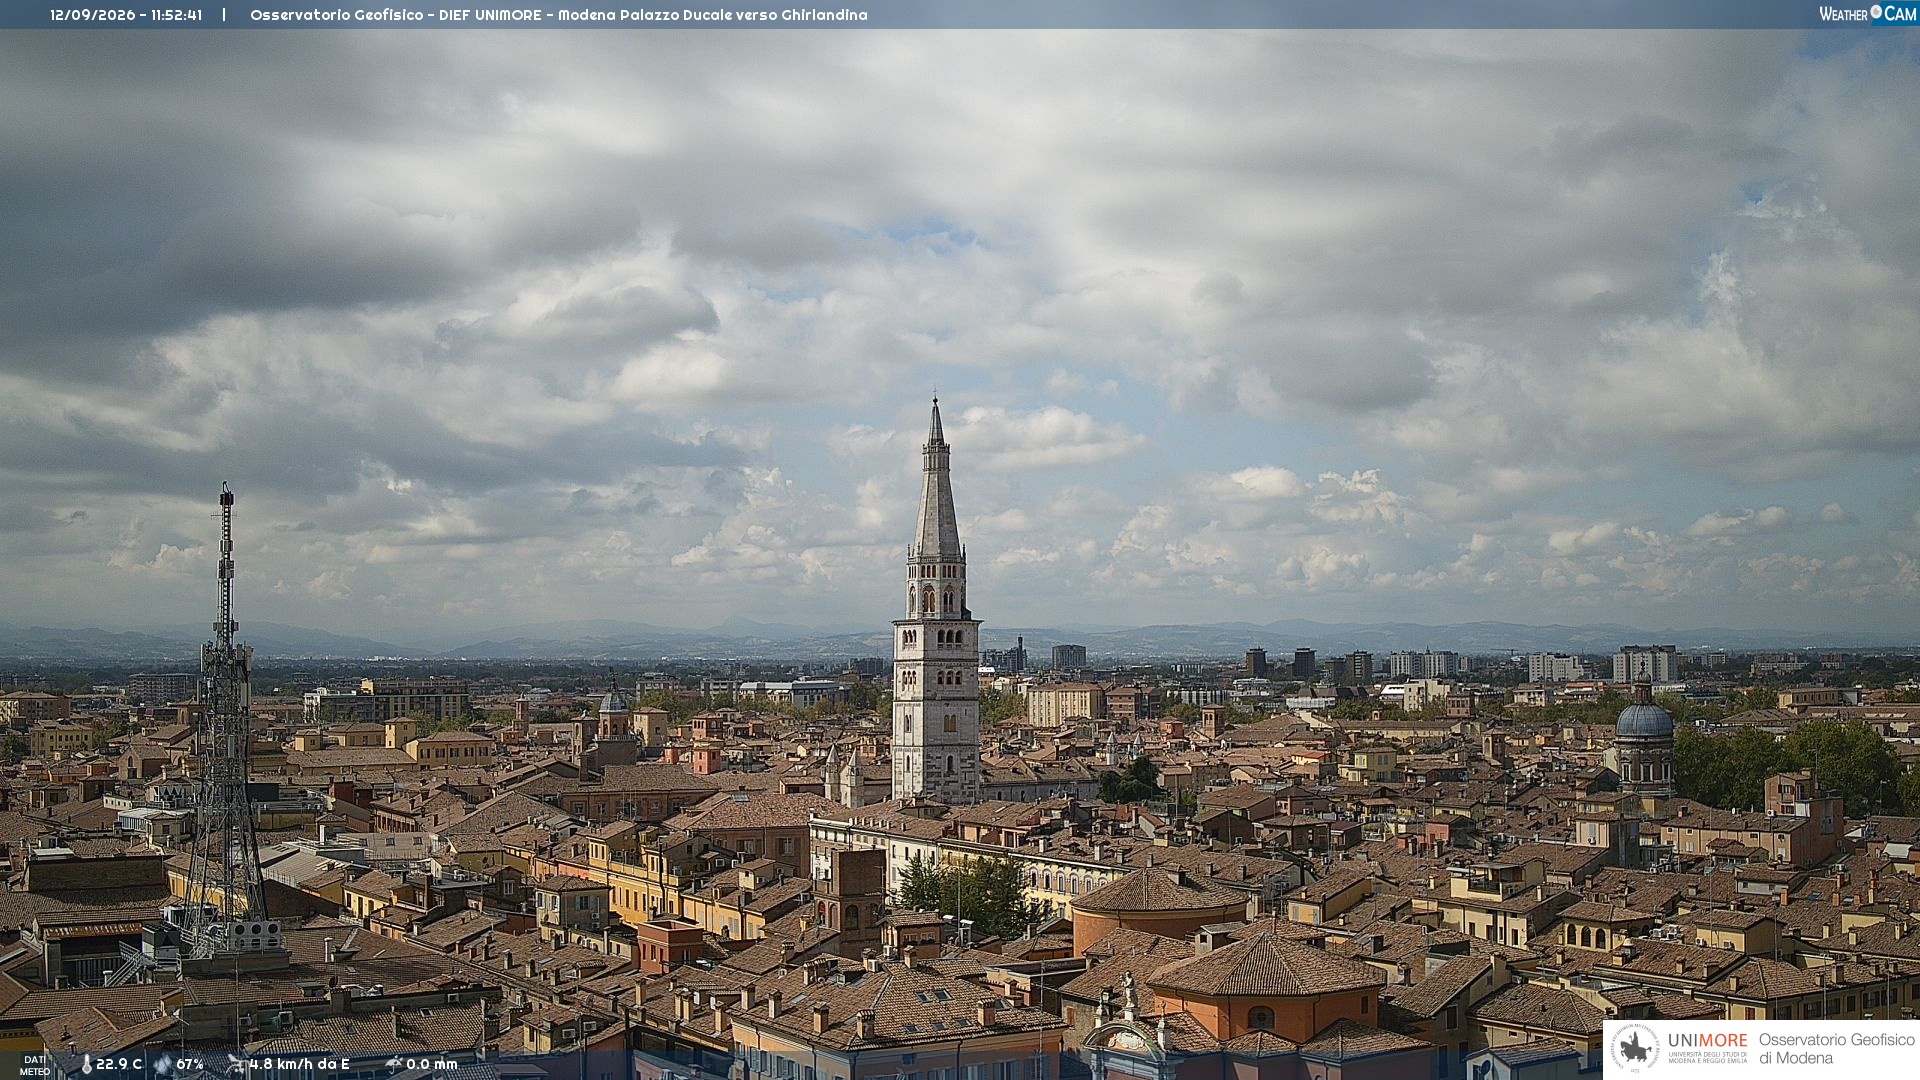Click the UNIMORE university seal emblem
The height and width of the screenshot is (1080, 1920).
tap(1636, 1048)
